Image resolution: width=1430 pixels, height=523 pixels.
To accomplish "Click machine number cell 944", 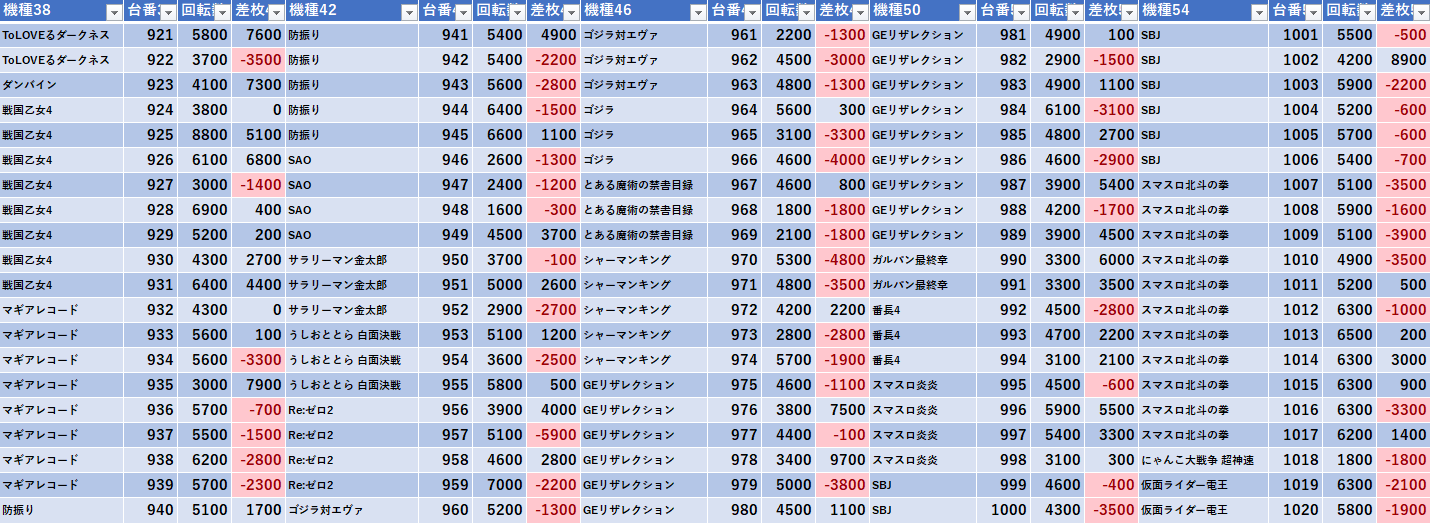I will 445,110.
